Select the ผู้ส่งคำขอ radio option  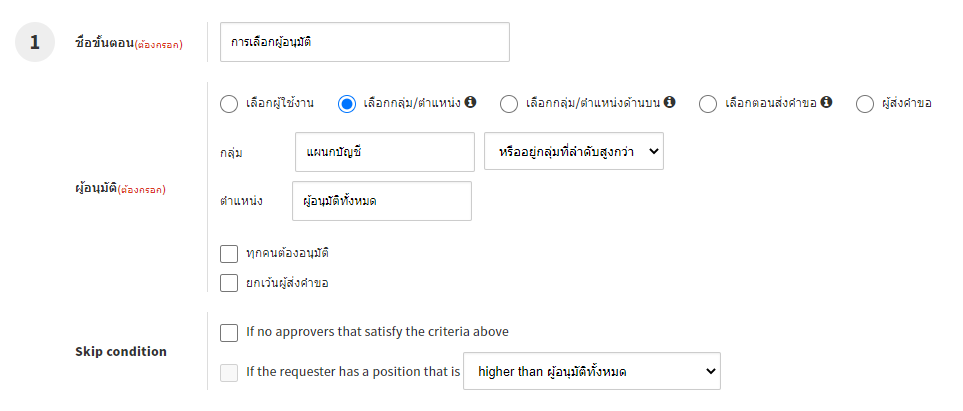[865, 103]
